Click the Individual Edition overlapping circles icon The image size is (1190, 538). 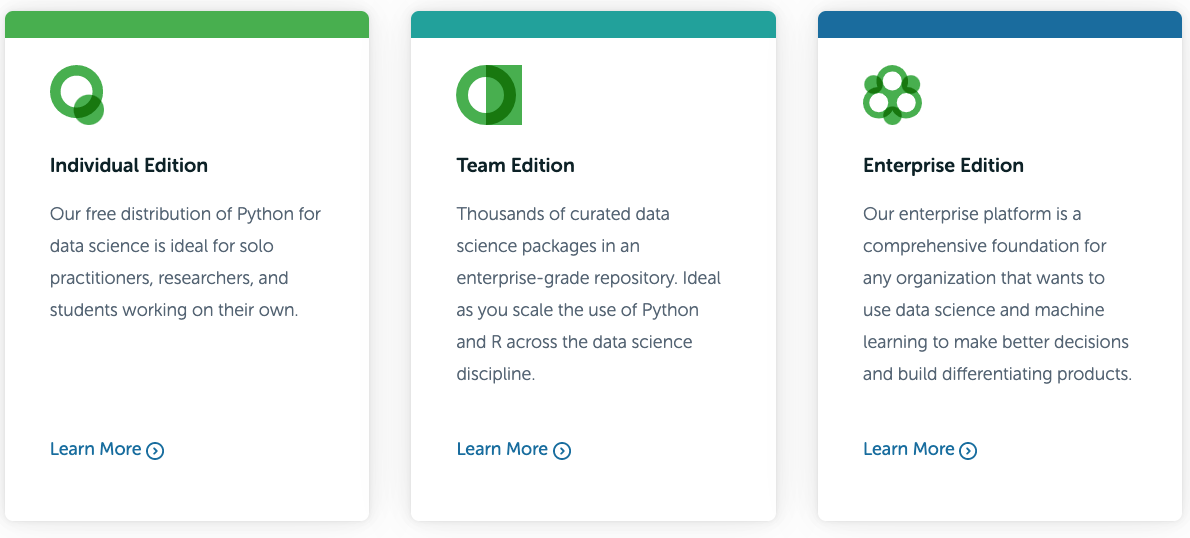[77, 95]
